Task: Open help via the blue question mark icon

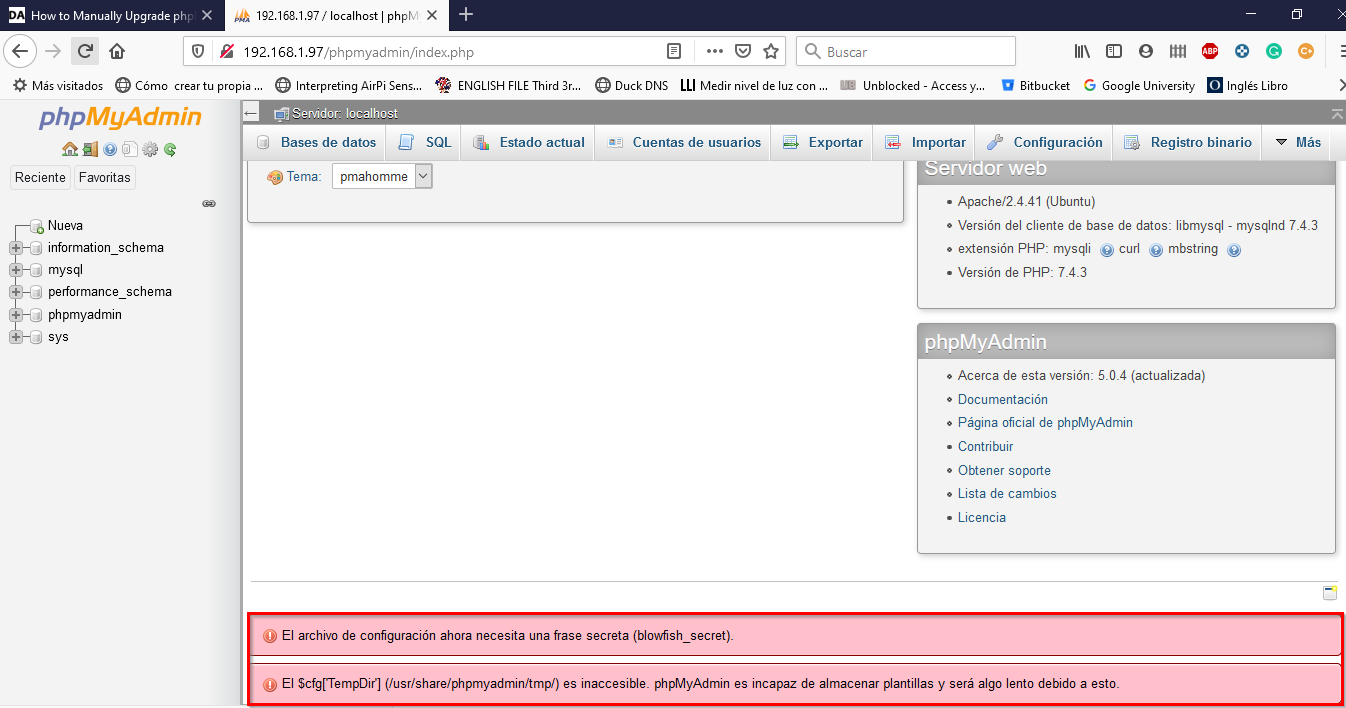Action: click(109, 149)
